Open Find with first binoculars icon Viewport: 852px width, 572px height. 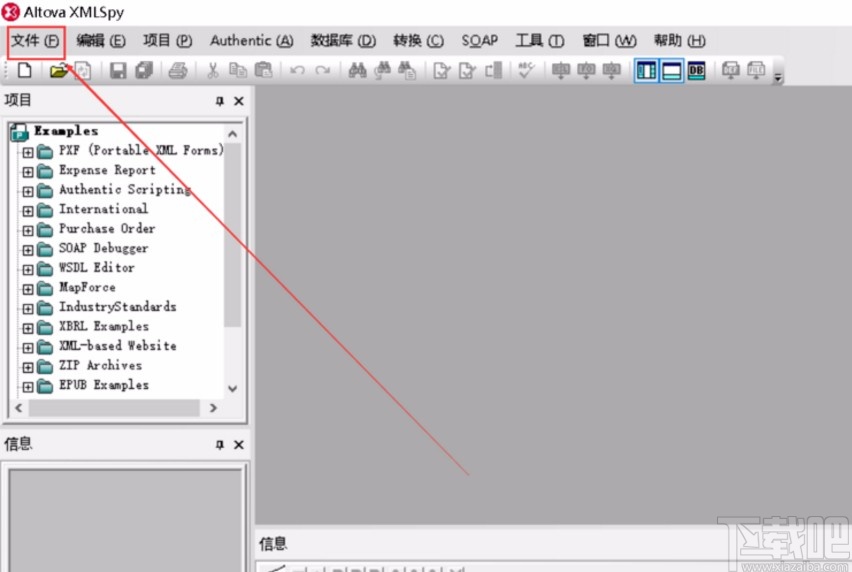(x=357, y=70)
